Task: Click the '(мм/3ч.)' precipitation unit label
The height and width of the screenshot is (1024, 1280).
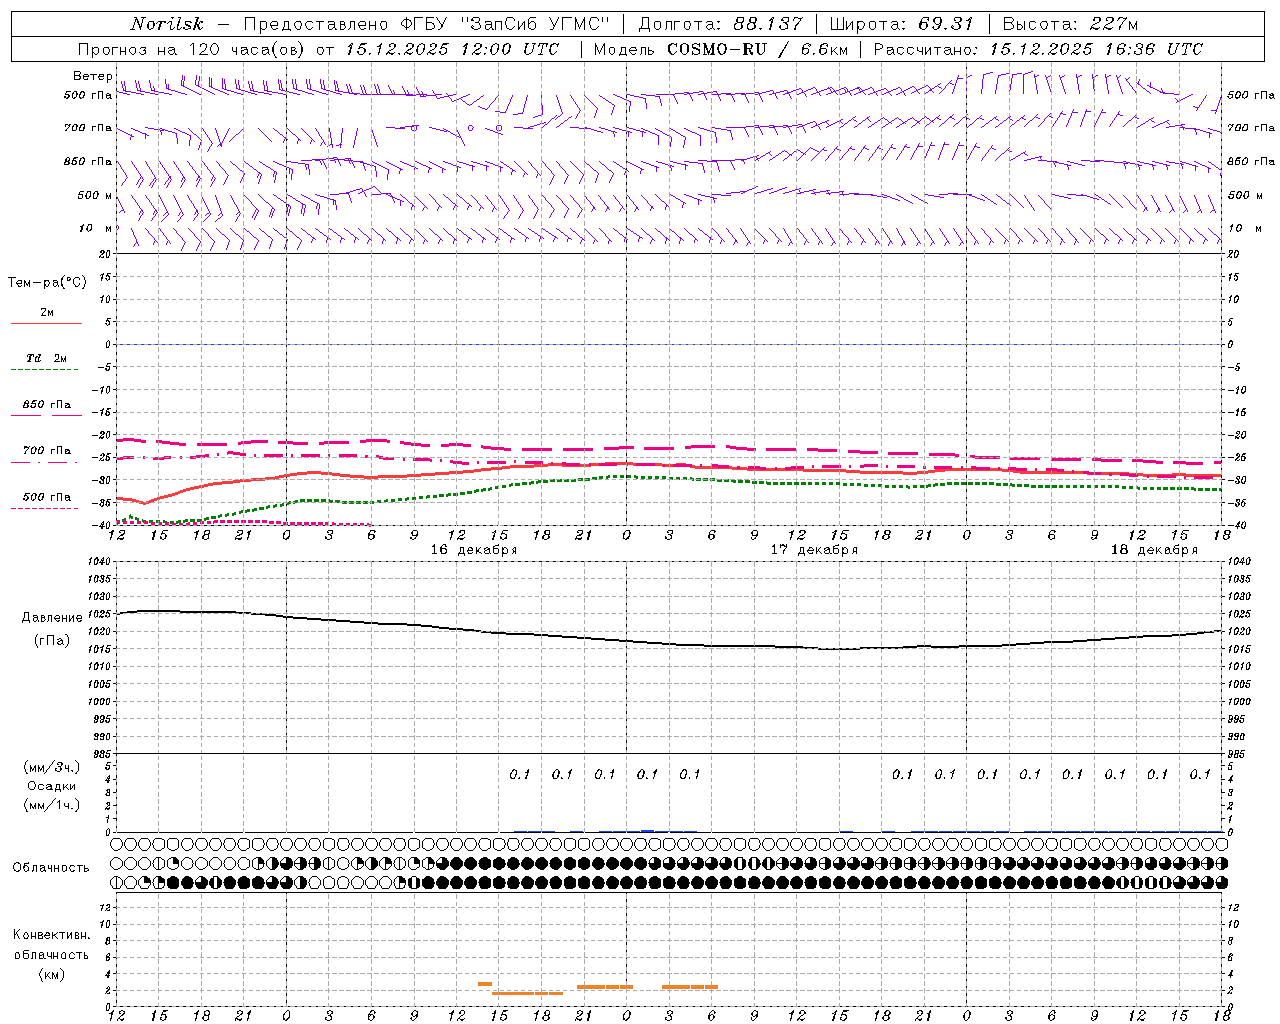Action: [52, 767]
